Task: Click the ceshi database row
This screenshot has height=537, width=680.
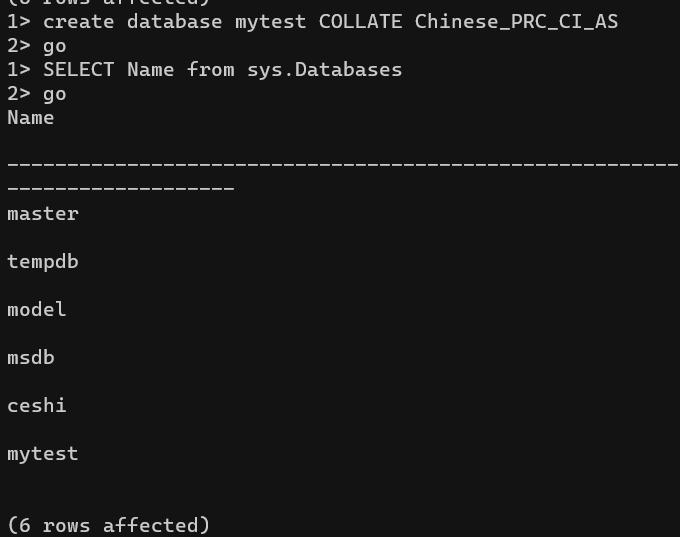Action: tap(37, 406)
